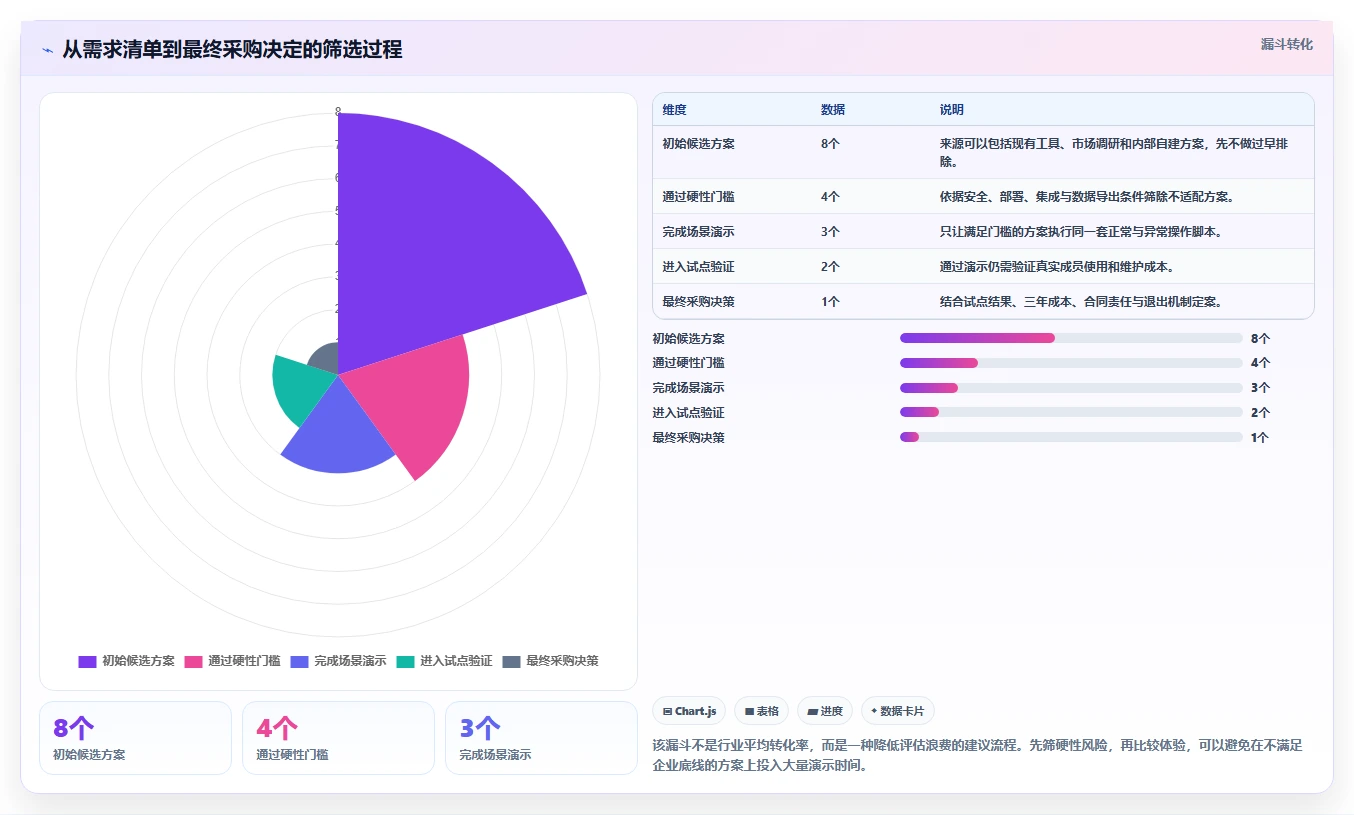Select the 初始候选方案 cell in the table
This screenshot has width=1354, height=815.
[698, 144]
